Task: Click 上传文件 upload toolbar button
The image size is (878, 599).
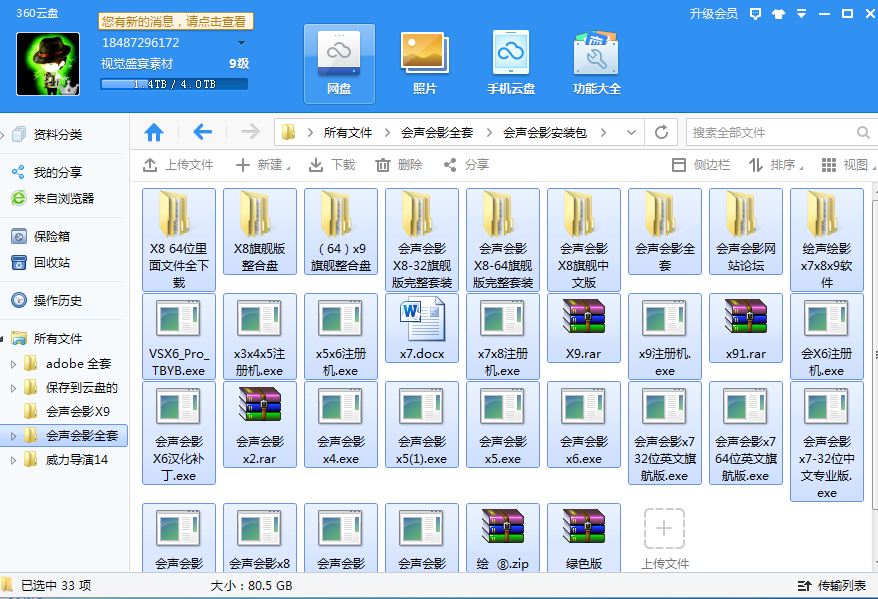Action: pyautogui.click(x=178, y=165)
